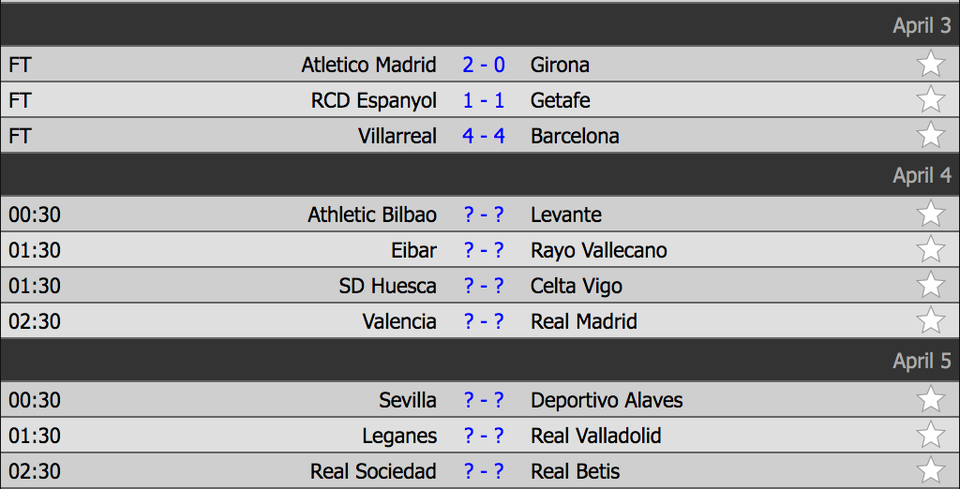960x489 pixels.
Task: Click the 1 - 1 Espanyol Getafe score
Action: tap(484, 100)
